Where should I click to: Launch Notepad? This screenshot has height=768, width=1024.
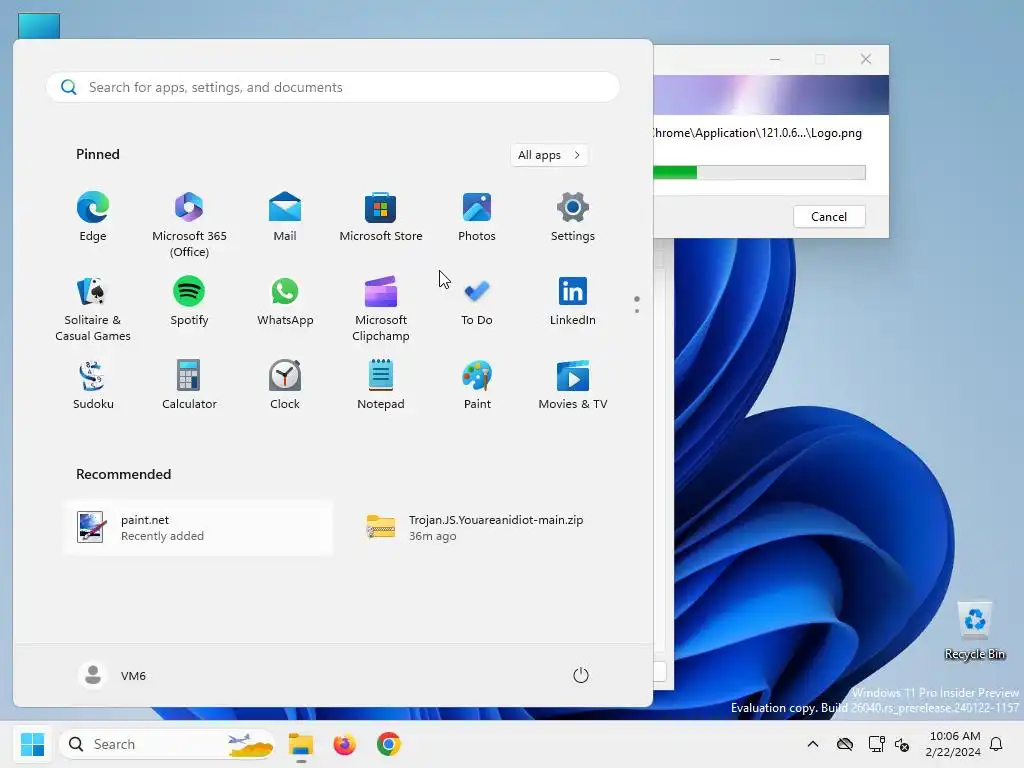point(381,385)
